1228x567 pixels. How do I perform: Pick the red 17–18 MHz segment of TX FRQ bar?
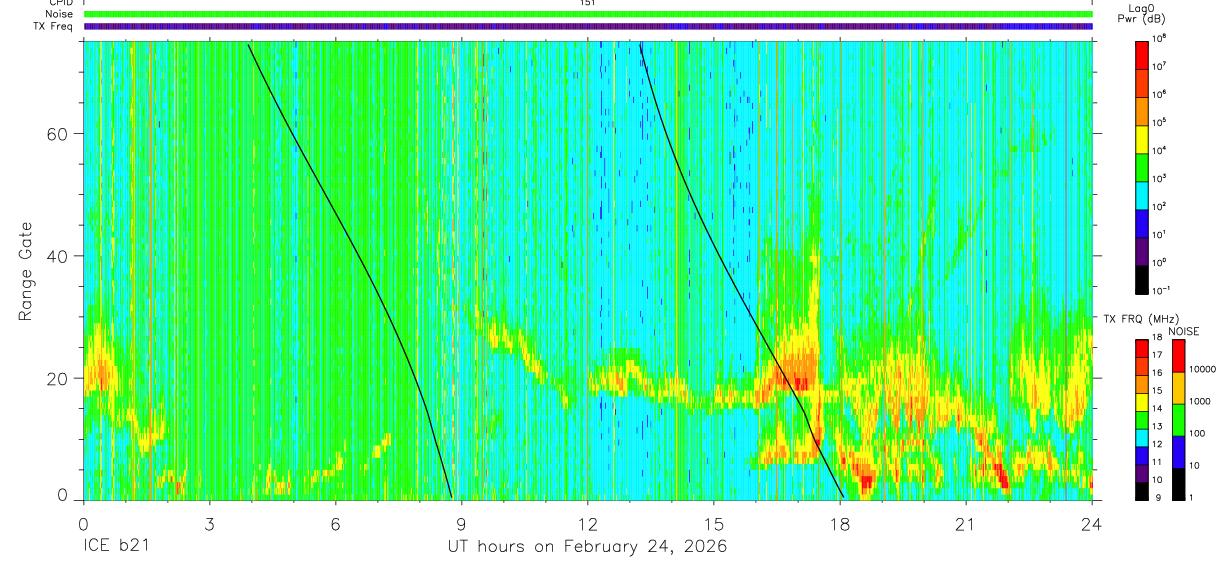[1143, 349]
